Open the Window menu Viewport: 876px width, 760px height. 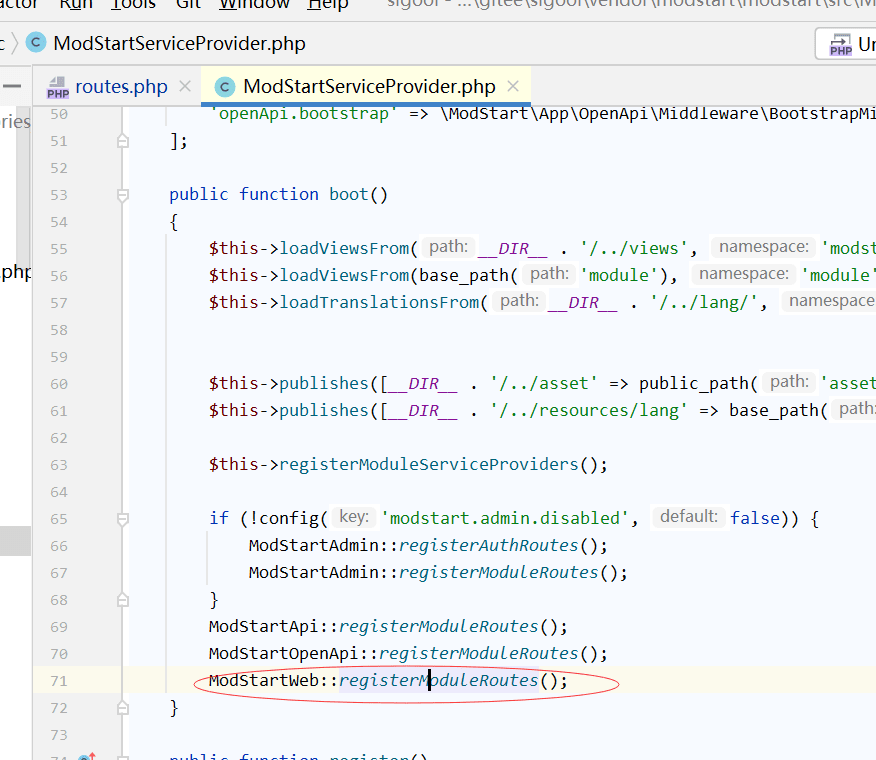click(254, 4)
